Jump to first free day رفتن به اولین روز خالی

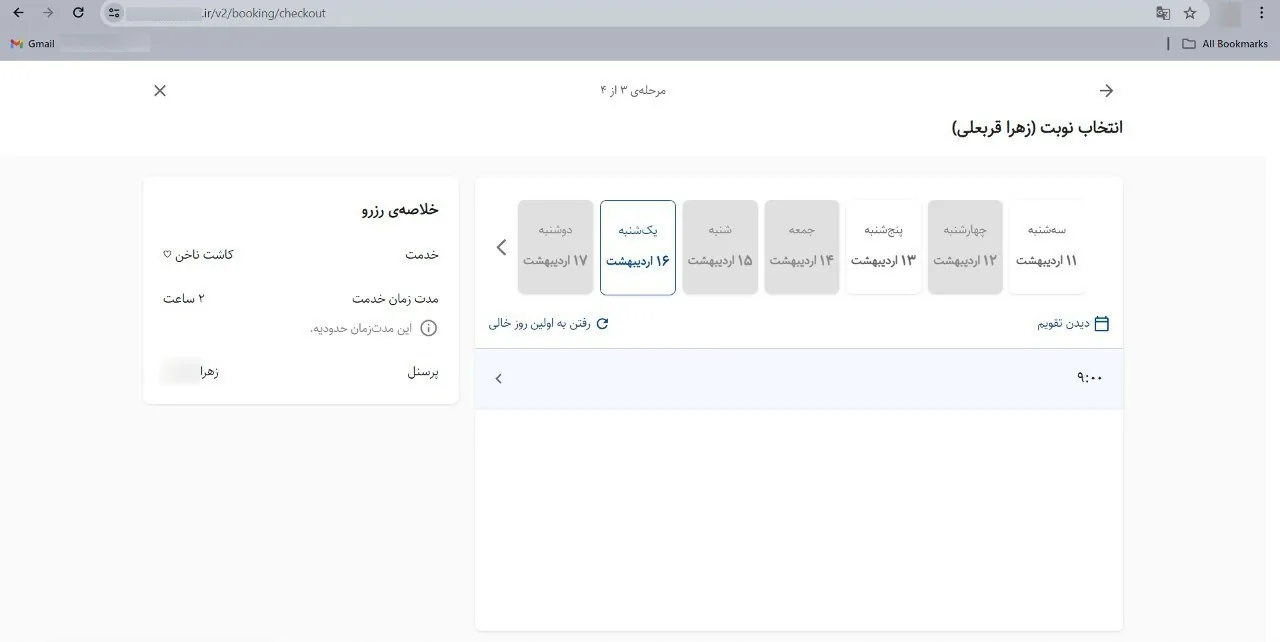540,324
